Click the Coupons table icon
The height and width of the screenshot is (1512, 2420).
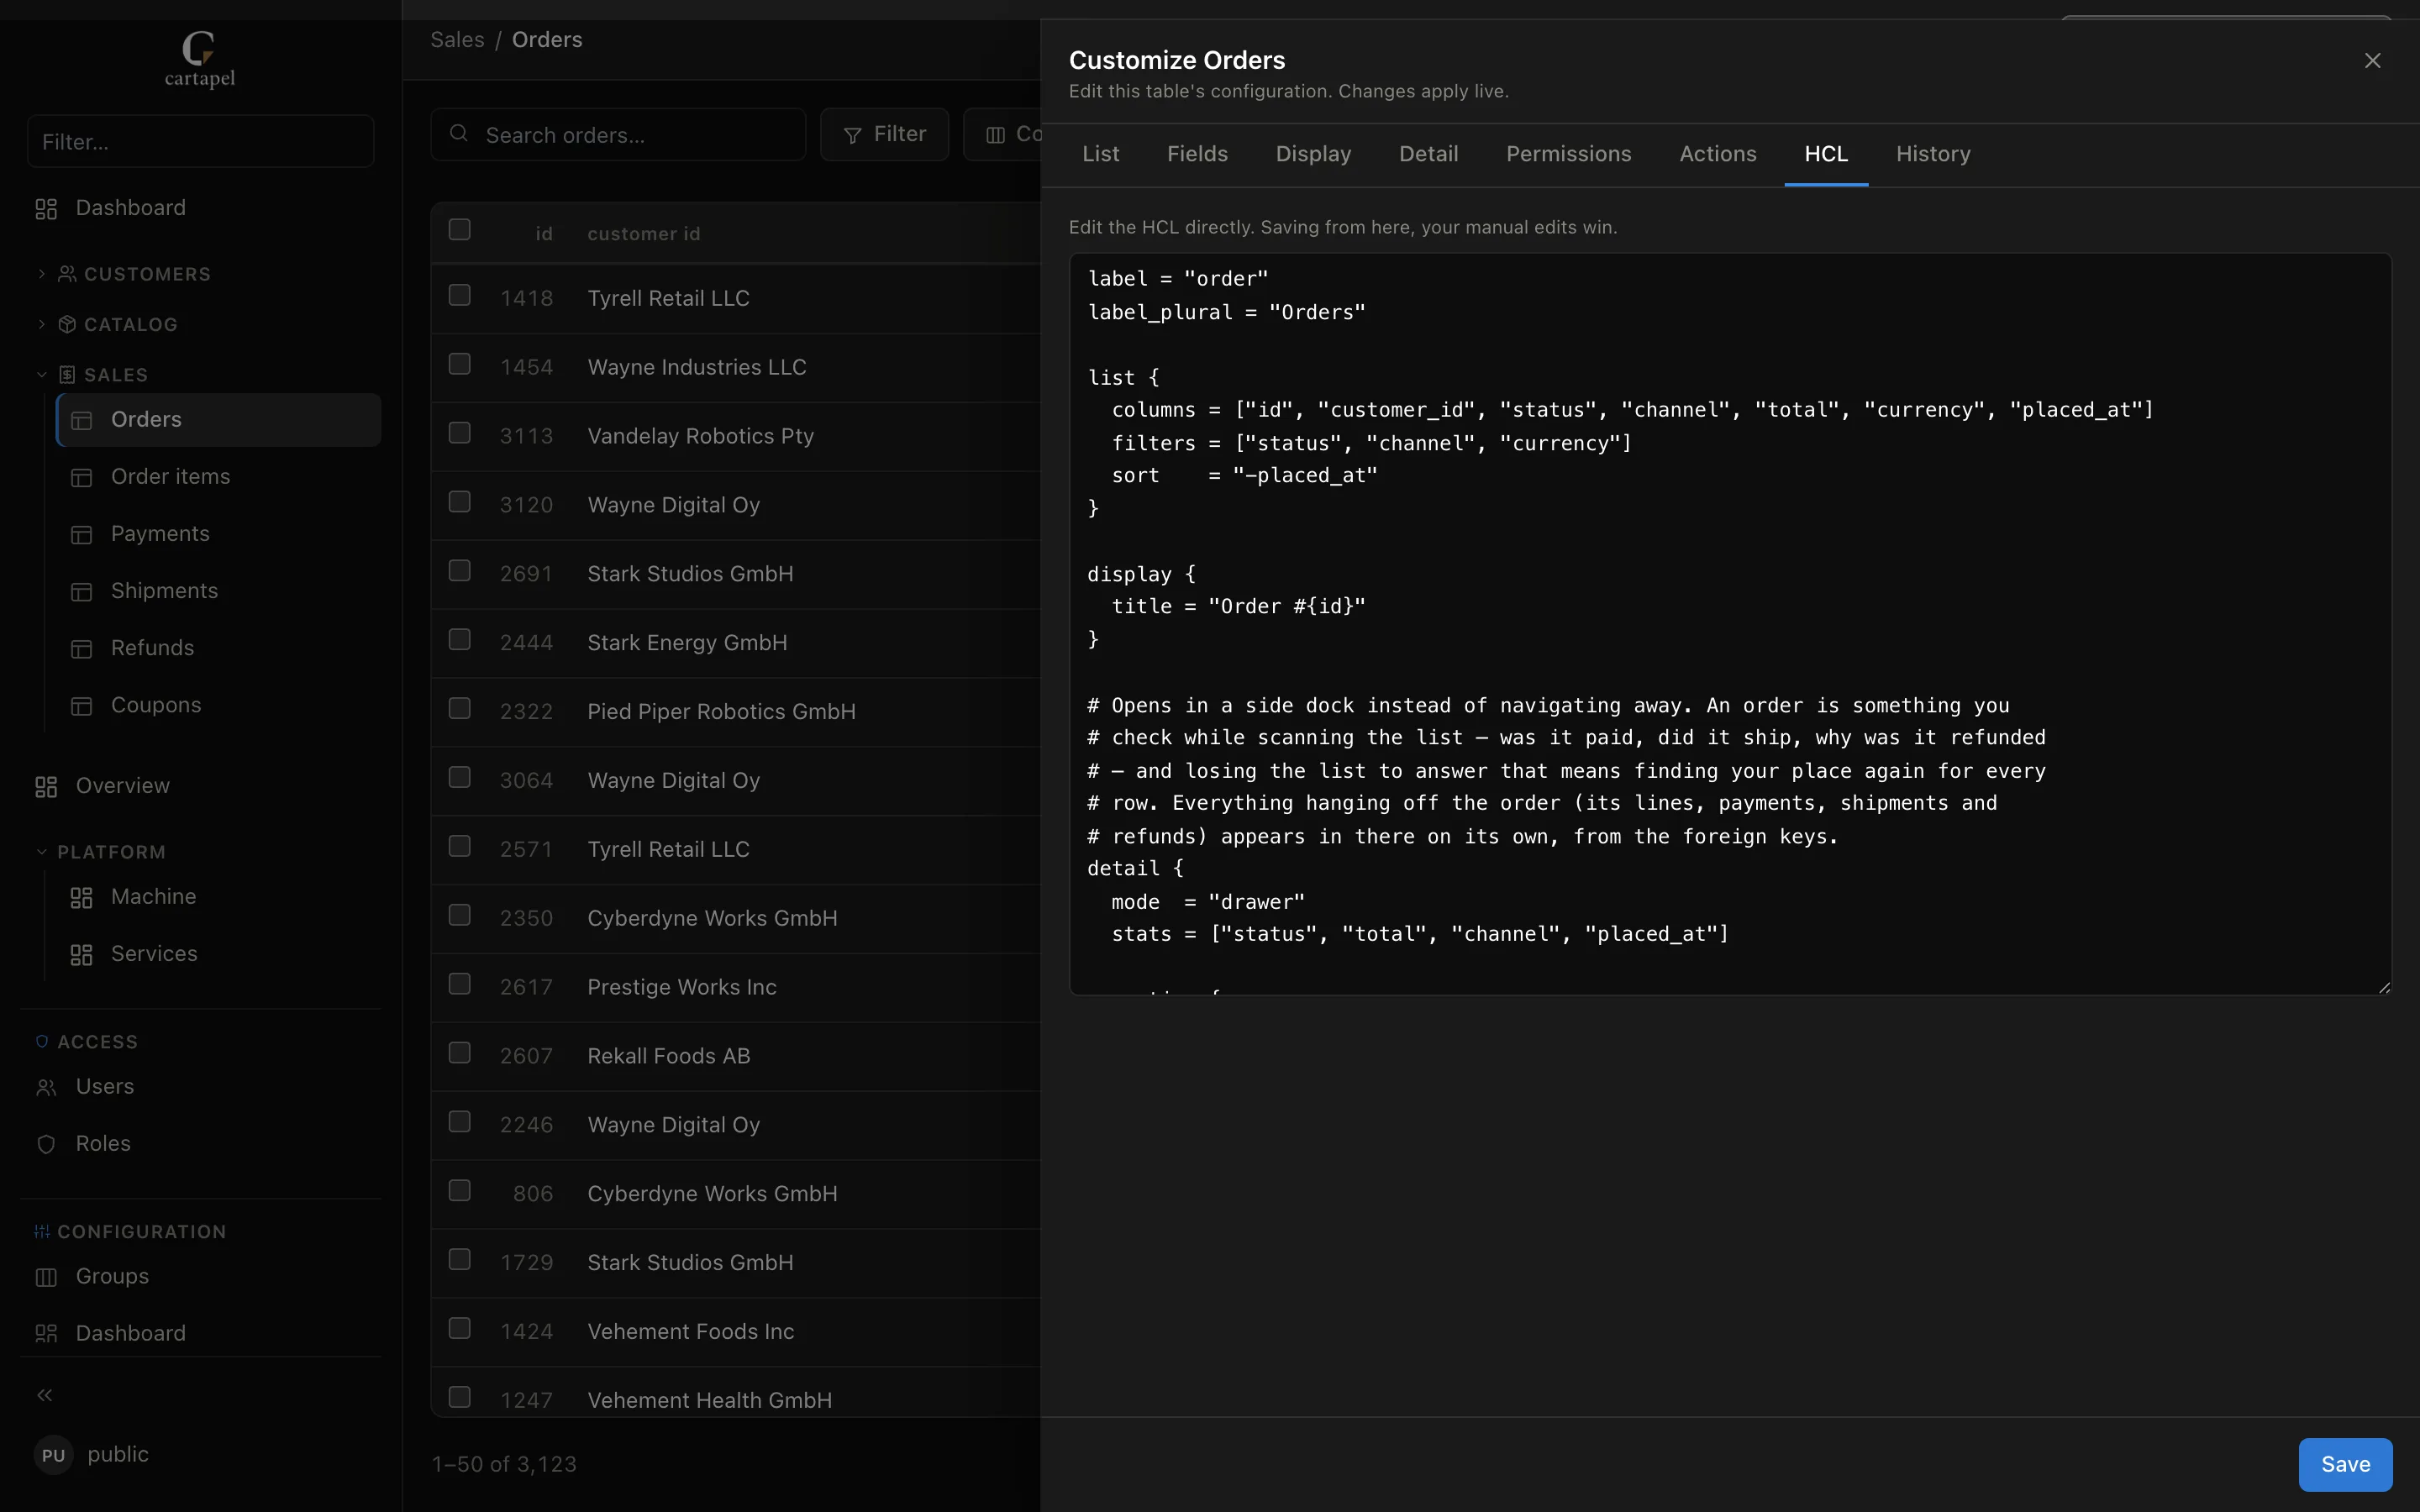(x=82, y=705)
